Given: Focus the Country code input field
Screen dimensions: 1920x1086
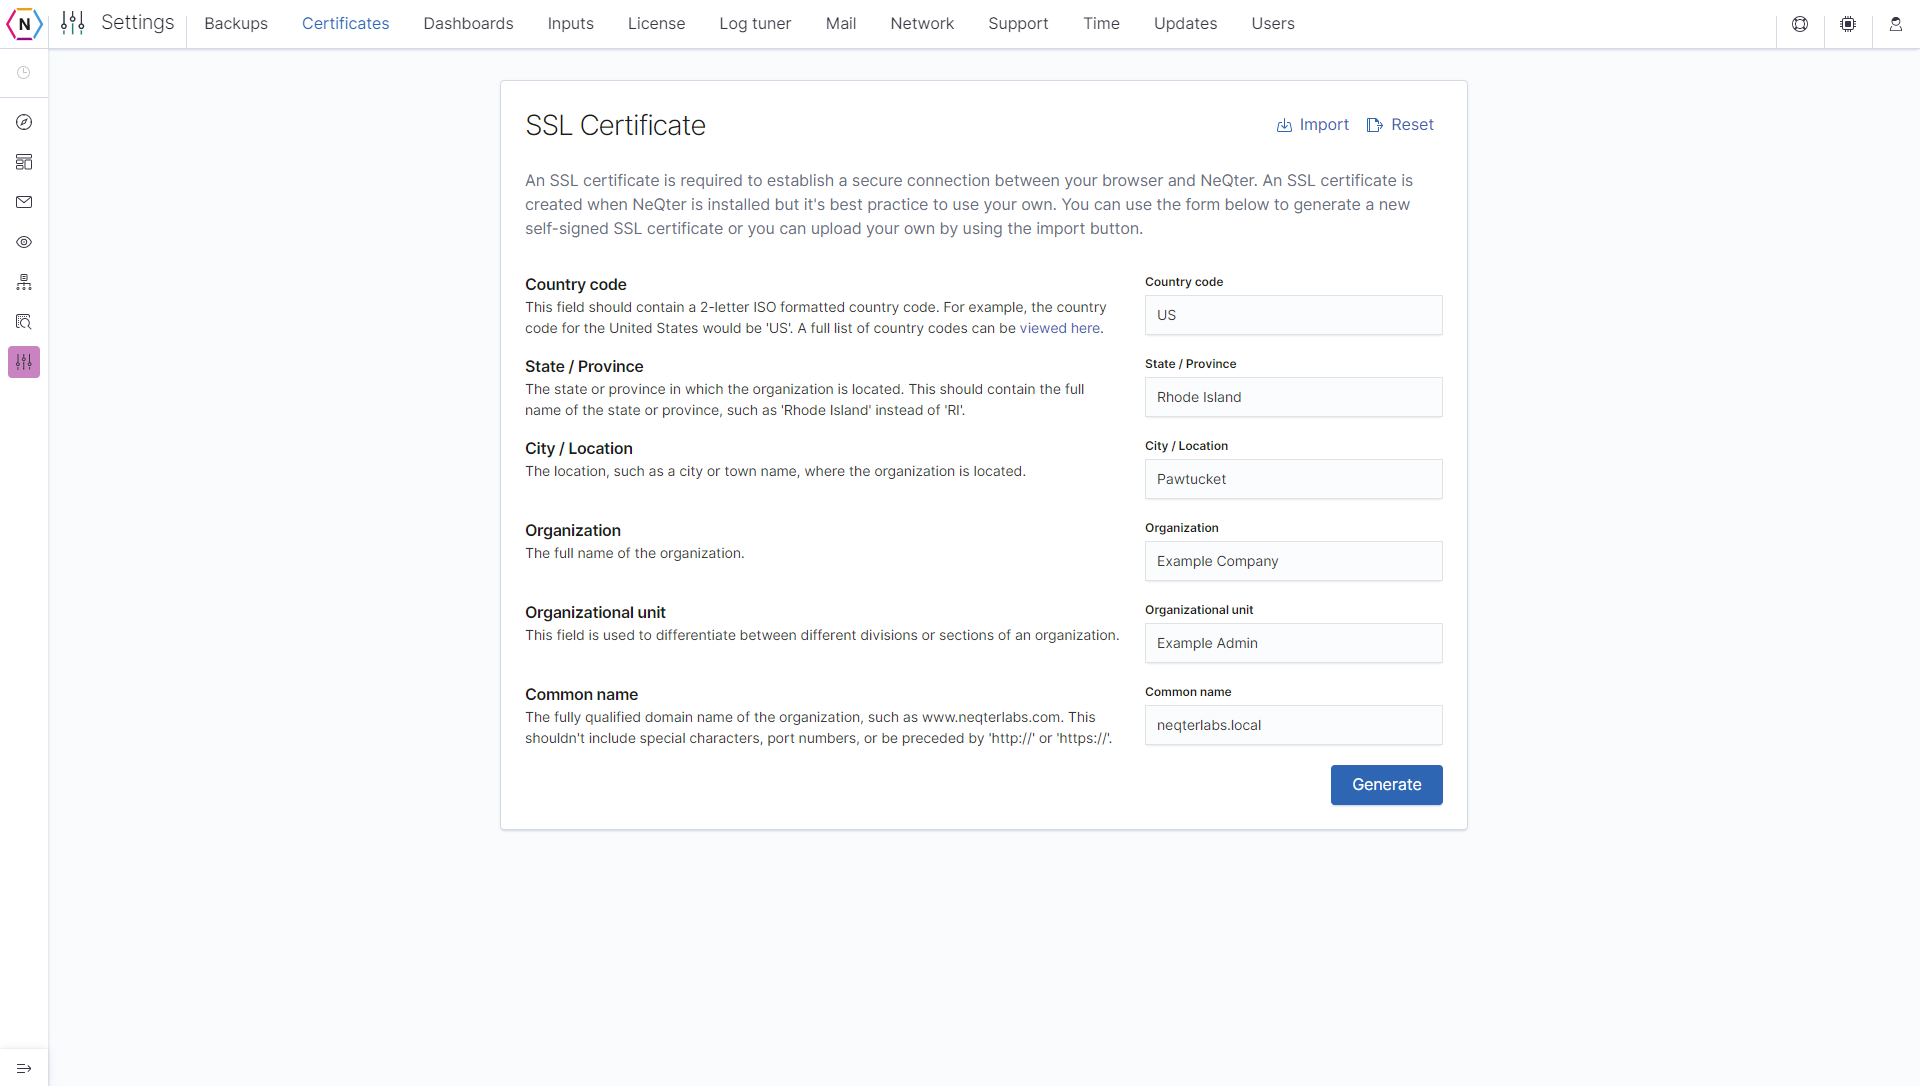Looking at the screenshot, I should point(1293,315).
